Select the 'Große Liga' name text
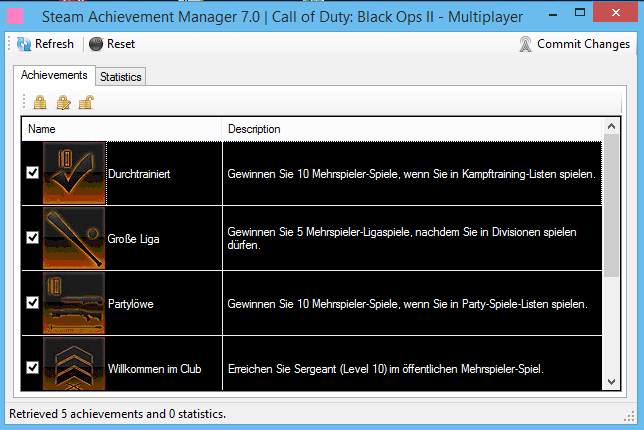644x430 pixels. coord(133,239)
